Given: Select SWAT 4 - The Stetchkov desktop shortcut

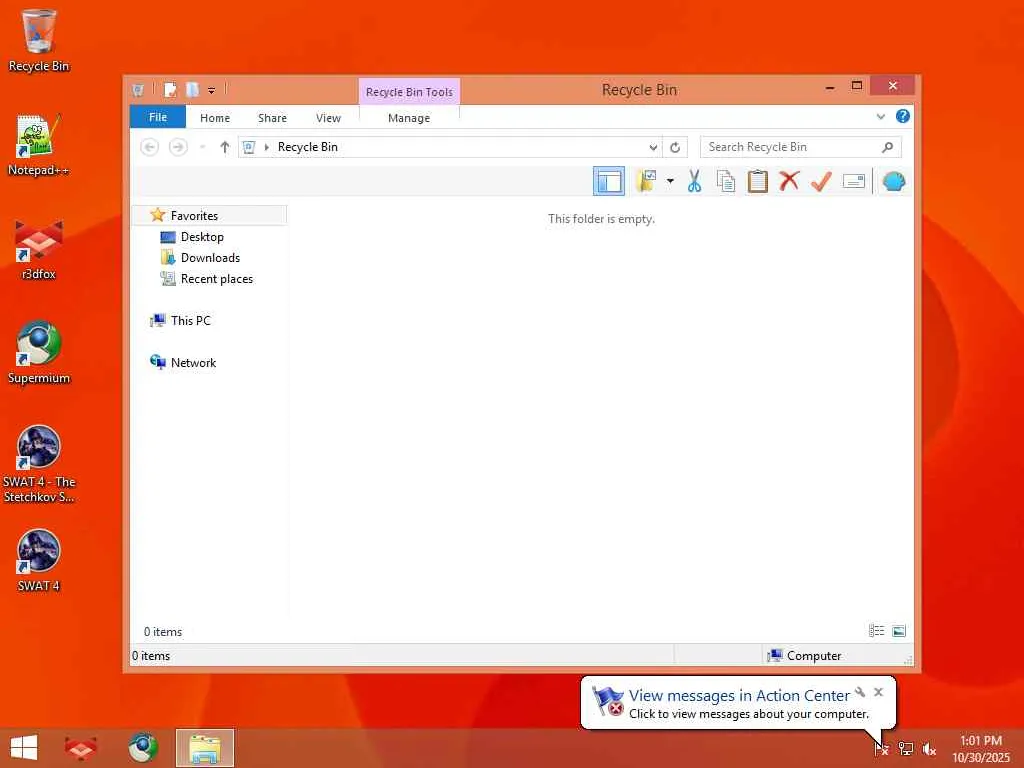Looking at the screenshot, I should coord(39,464).
